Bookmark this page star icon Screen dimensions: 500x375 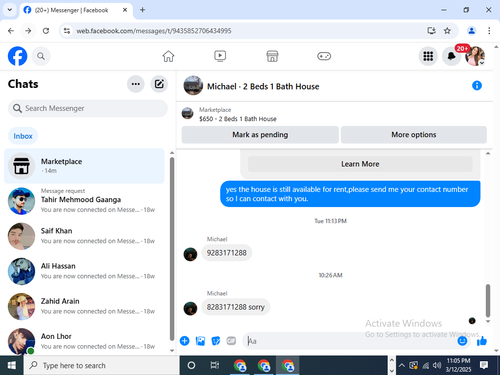coord(447,31)
